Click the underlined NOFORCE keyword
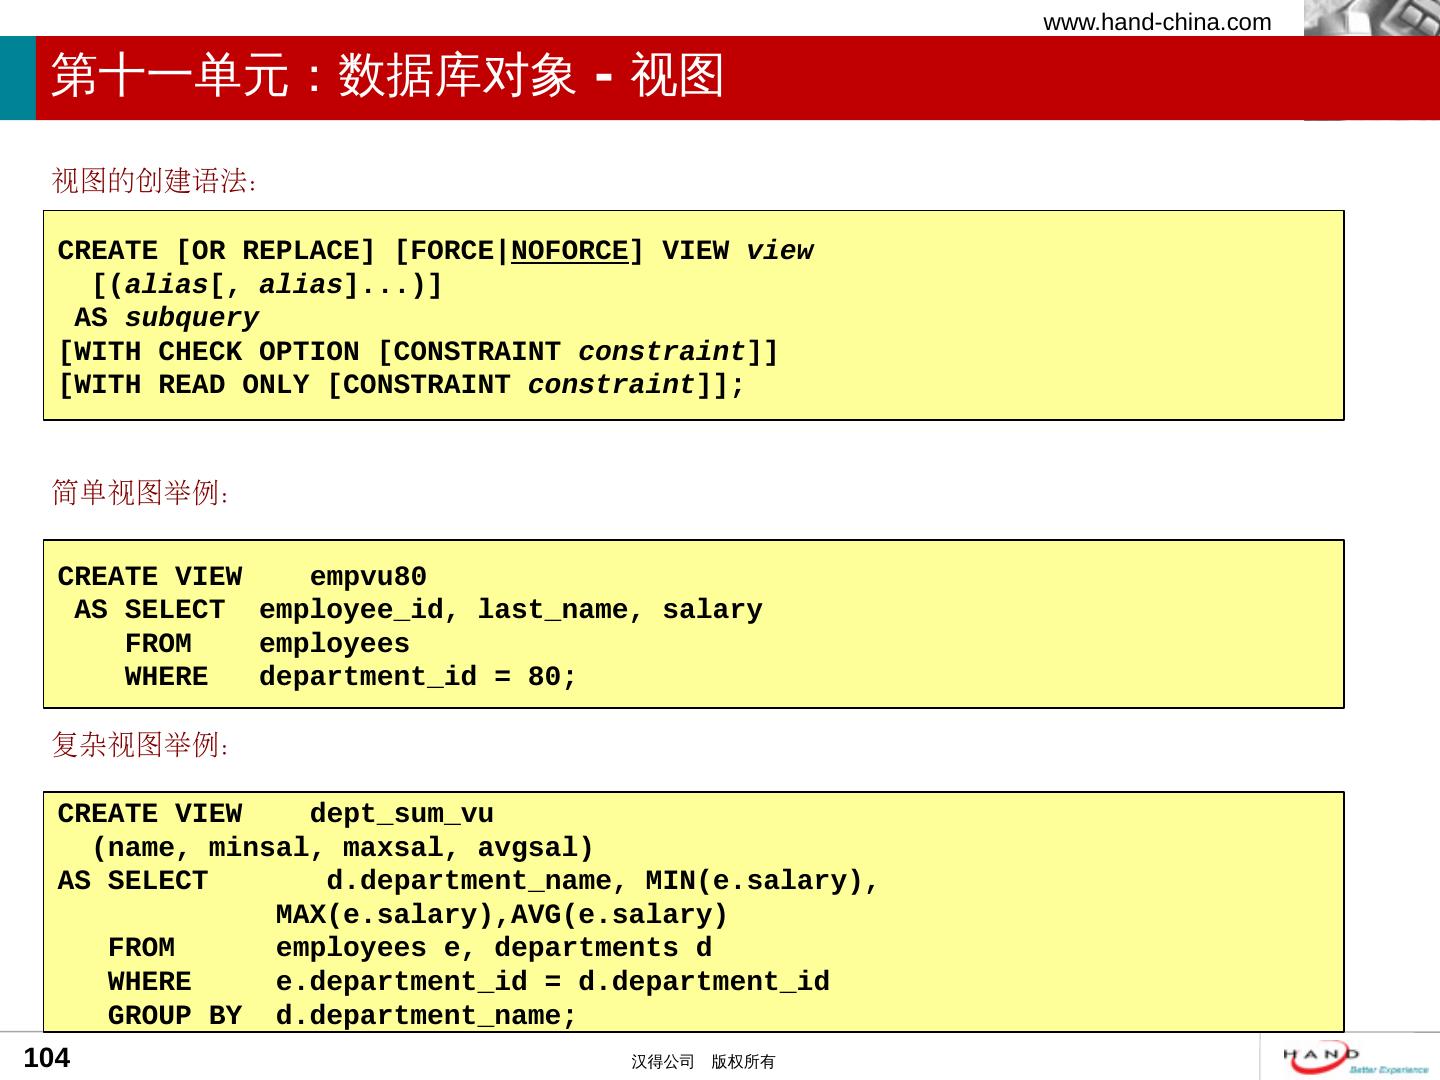The height and width of the screenshot is (1080, 1440). pyautogui.click(x=570, y=251)
